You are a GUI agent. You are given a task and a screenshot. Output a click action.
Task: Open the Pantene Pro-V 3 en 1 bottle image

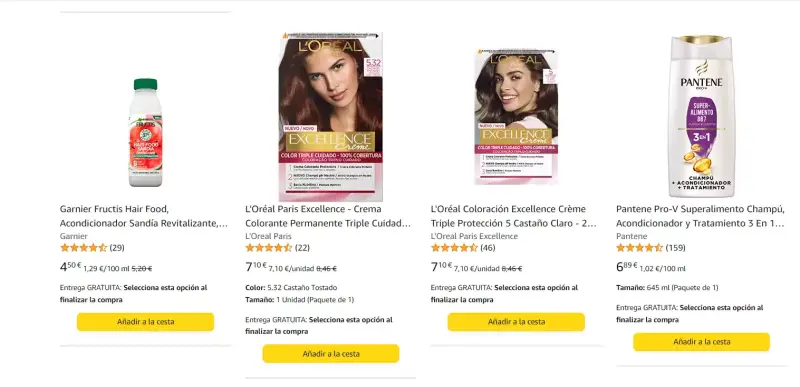coord(701,116)
